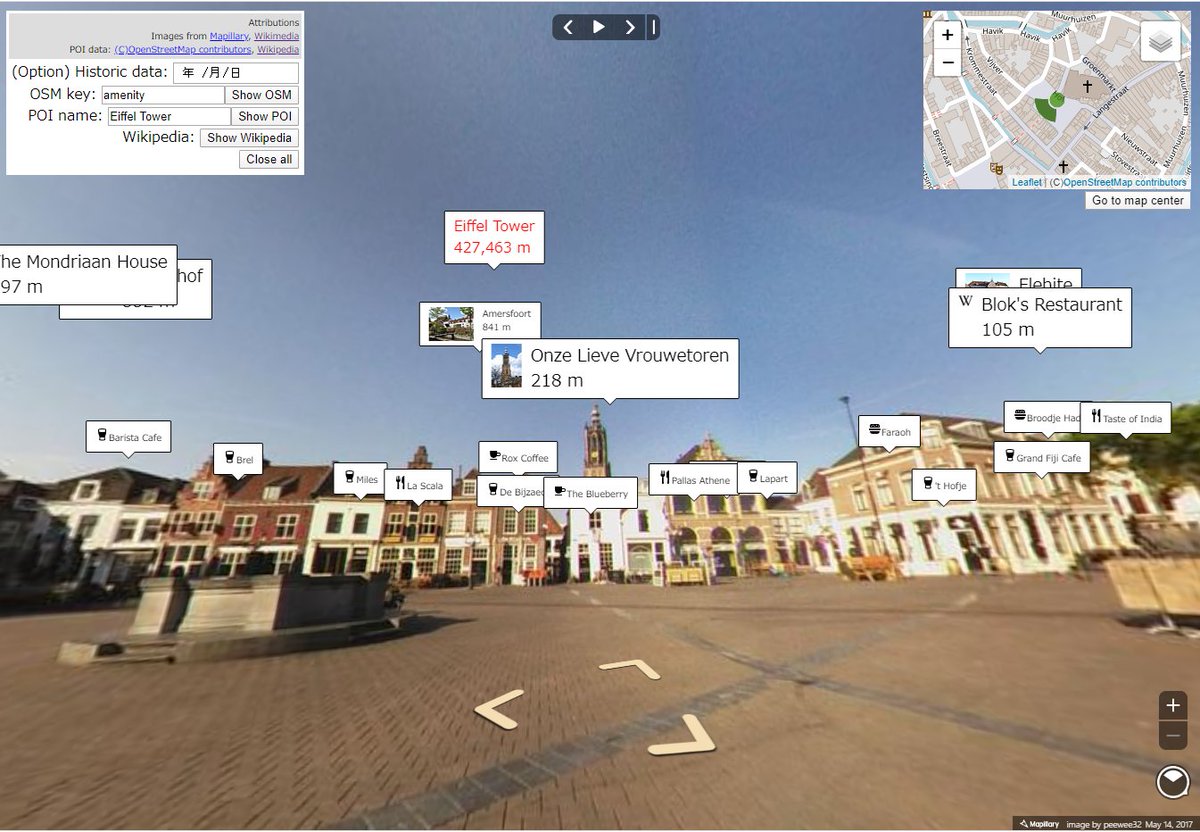This screenshot has width=1200, height=832.
Task: Open the Mapillary logo link at bottom
Action: tap(1037, 824)
